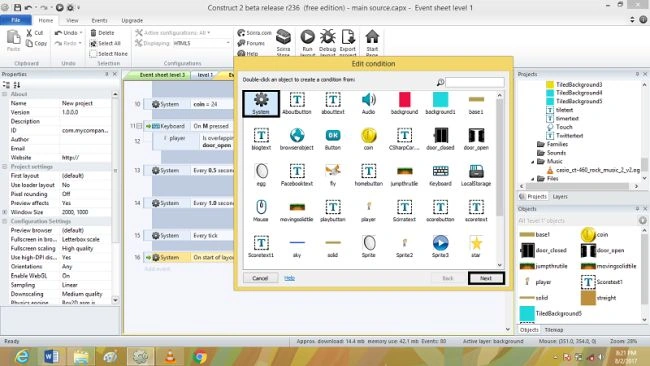Select TiledBackground5 in Objects panel
The height and width of the screenshot is (366, 650).
(551, 314)
